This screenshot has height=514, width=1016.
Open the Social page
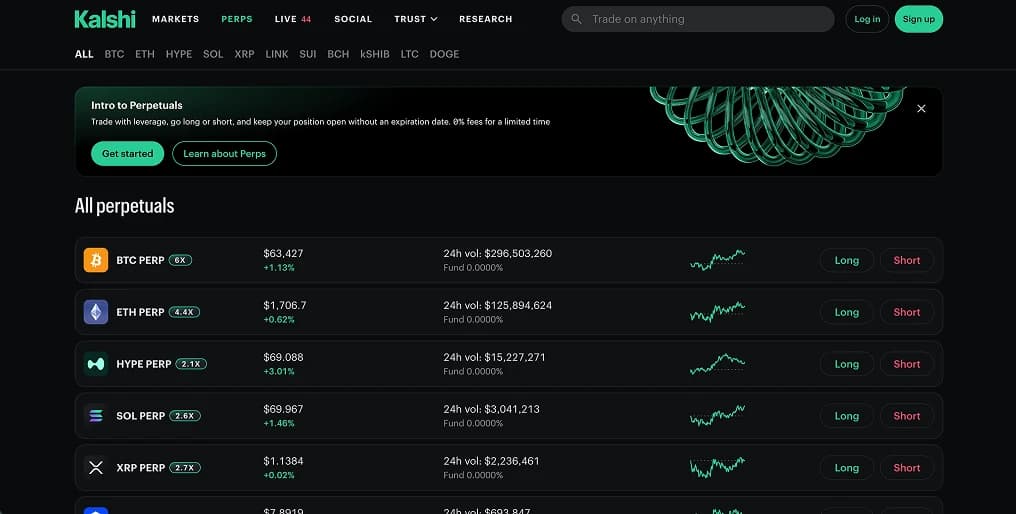[x=353, y=19]
